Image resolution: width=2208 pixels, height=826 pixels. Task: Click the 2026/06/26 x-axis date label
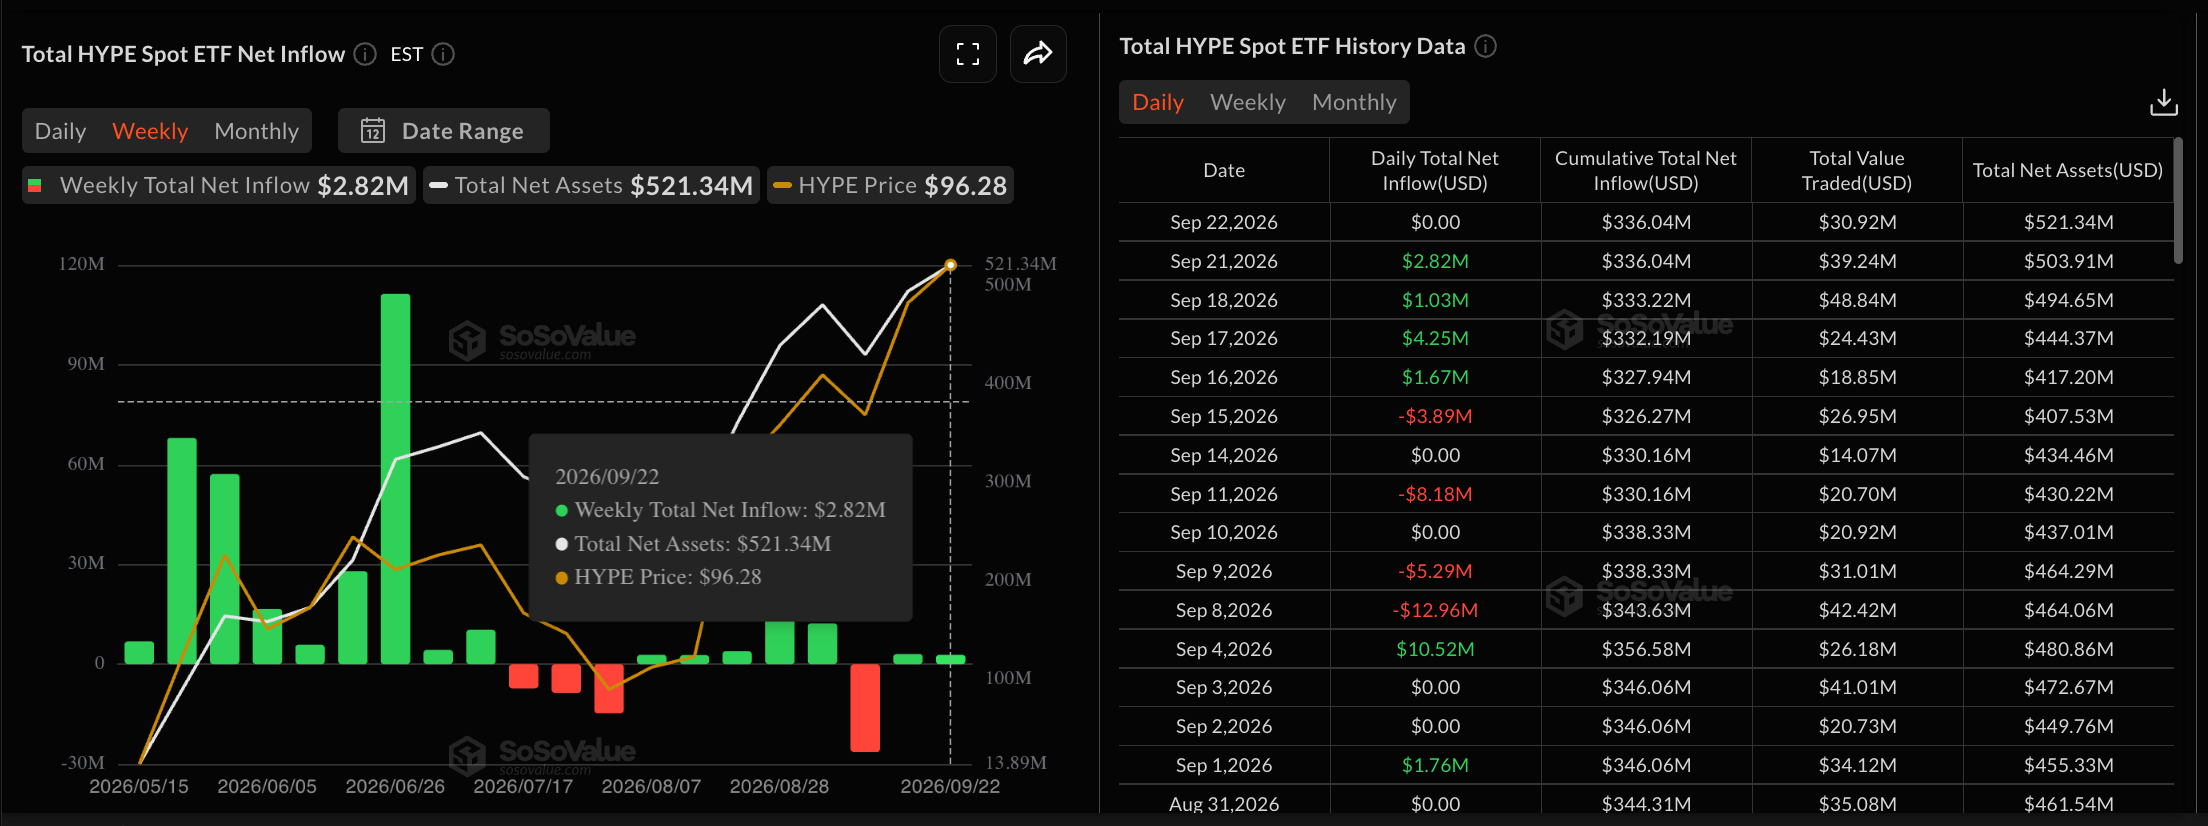click(395, 786)
